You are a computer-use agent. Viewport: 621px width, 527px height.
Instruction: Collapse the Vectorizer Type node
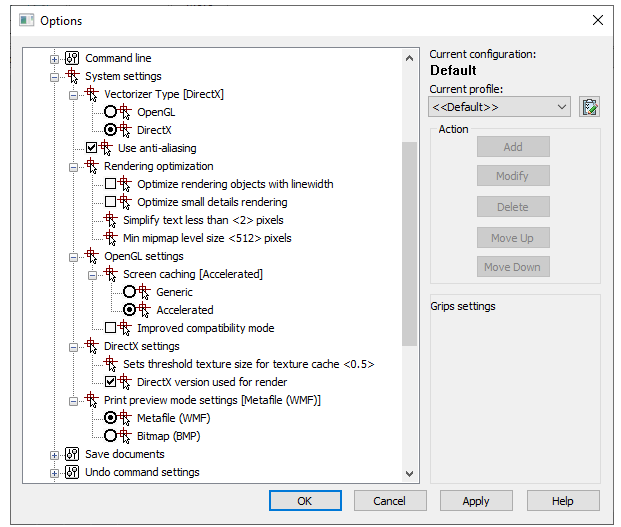point(73,95)
